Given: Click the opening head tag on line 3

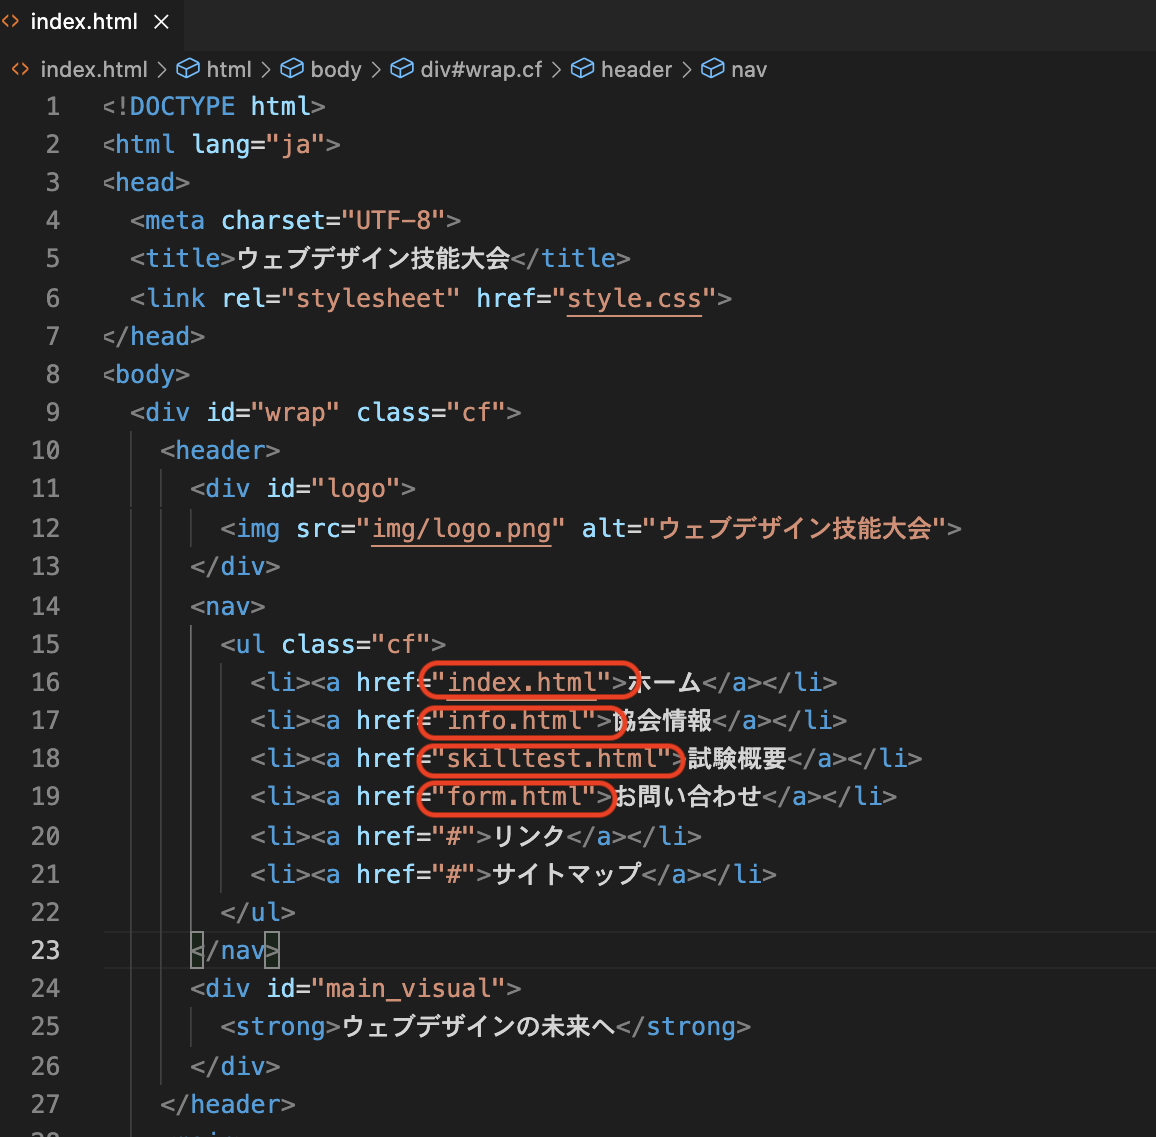Looking at the screenshot, I should coord(146,182).
